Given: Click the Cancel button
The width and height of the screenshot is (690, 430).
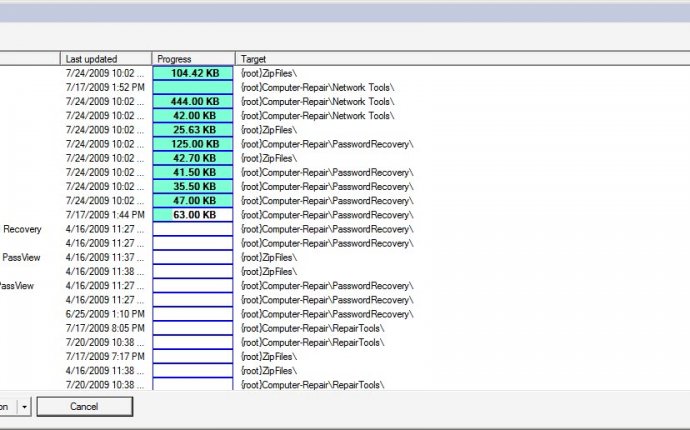Looking at the screenshot, I should point(85,407).
